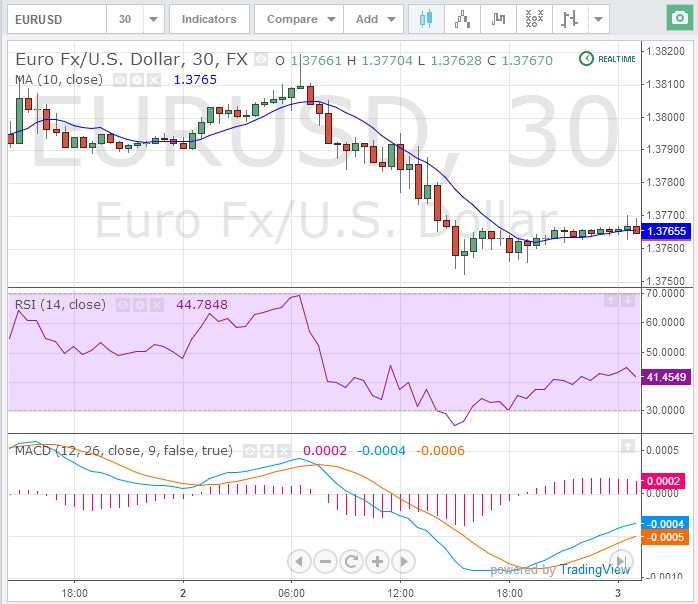Viewport: 698px width, 604px height.
Task: Remove the MA indicator
Action: pos(154,80)
